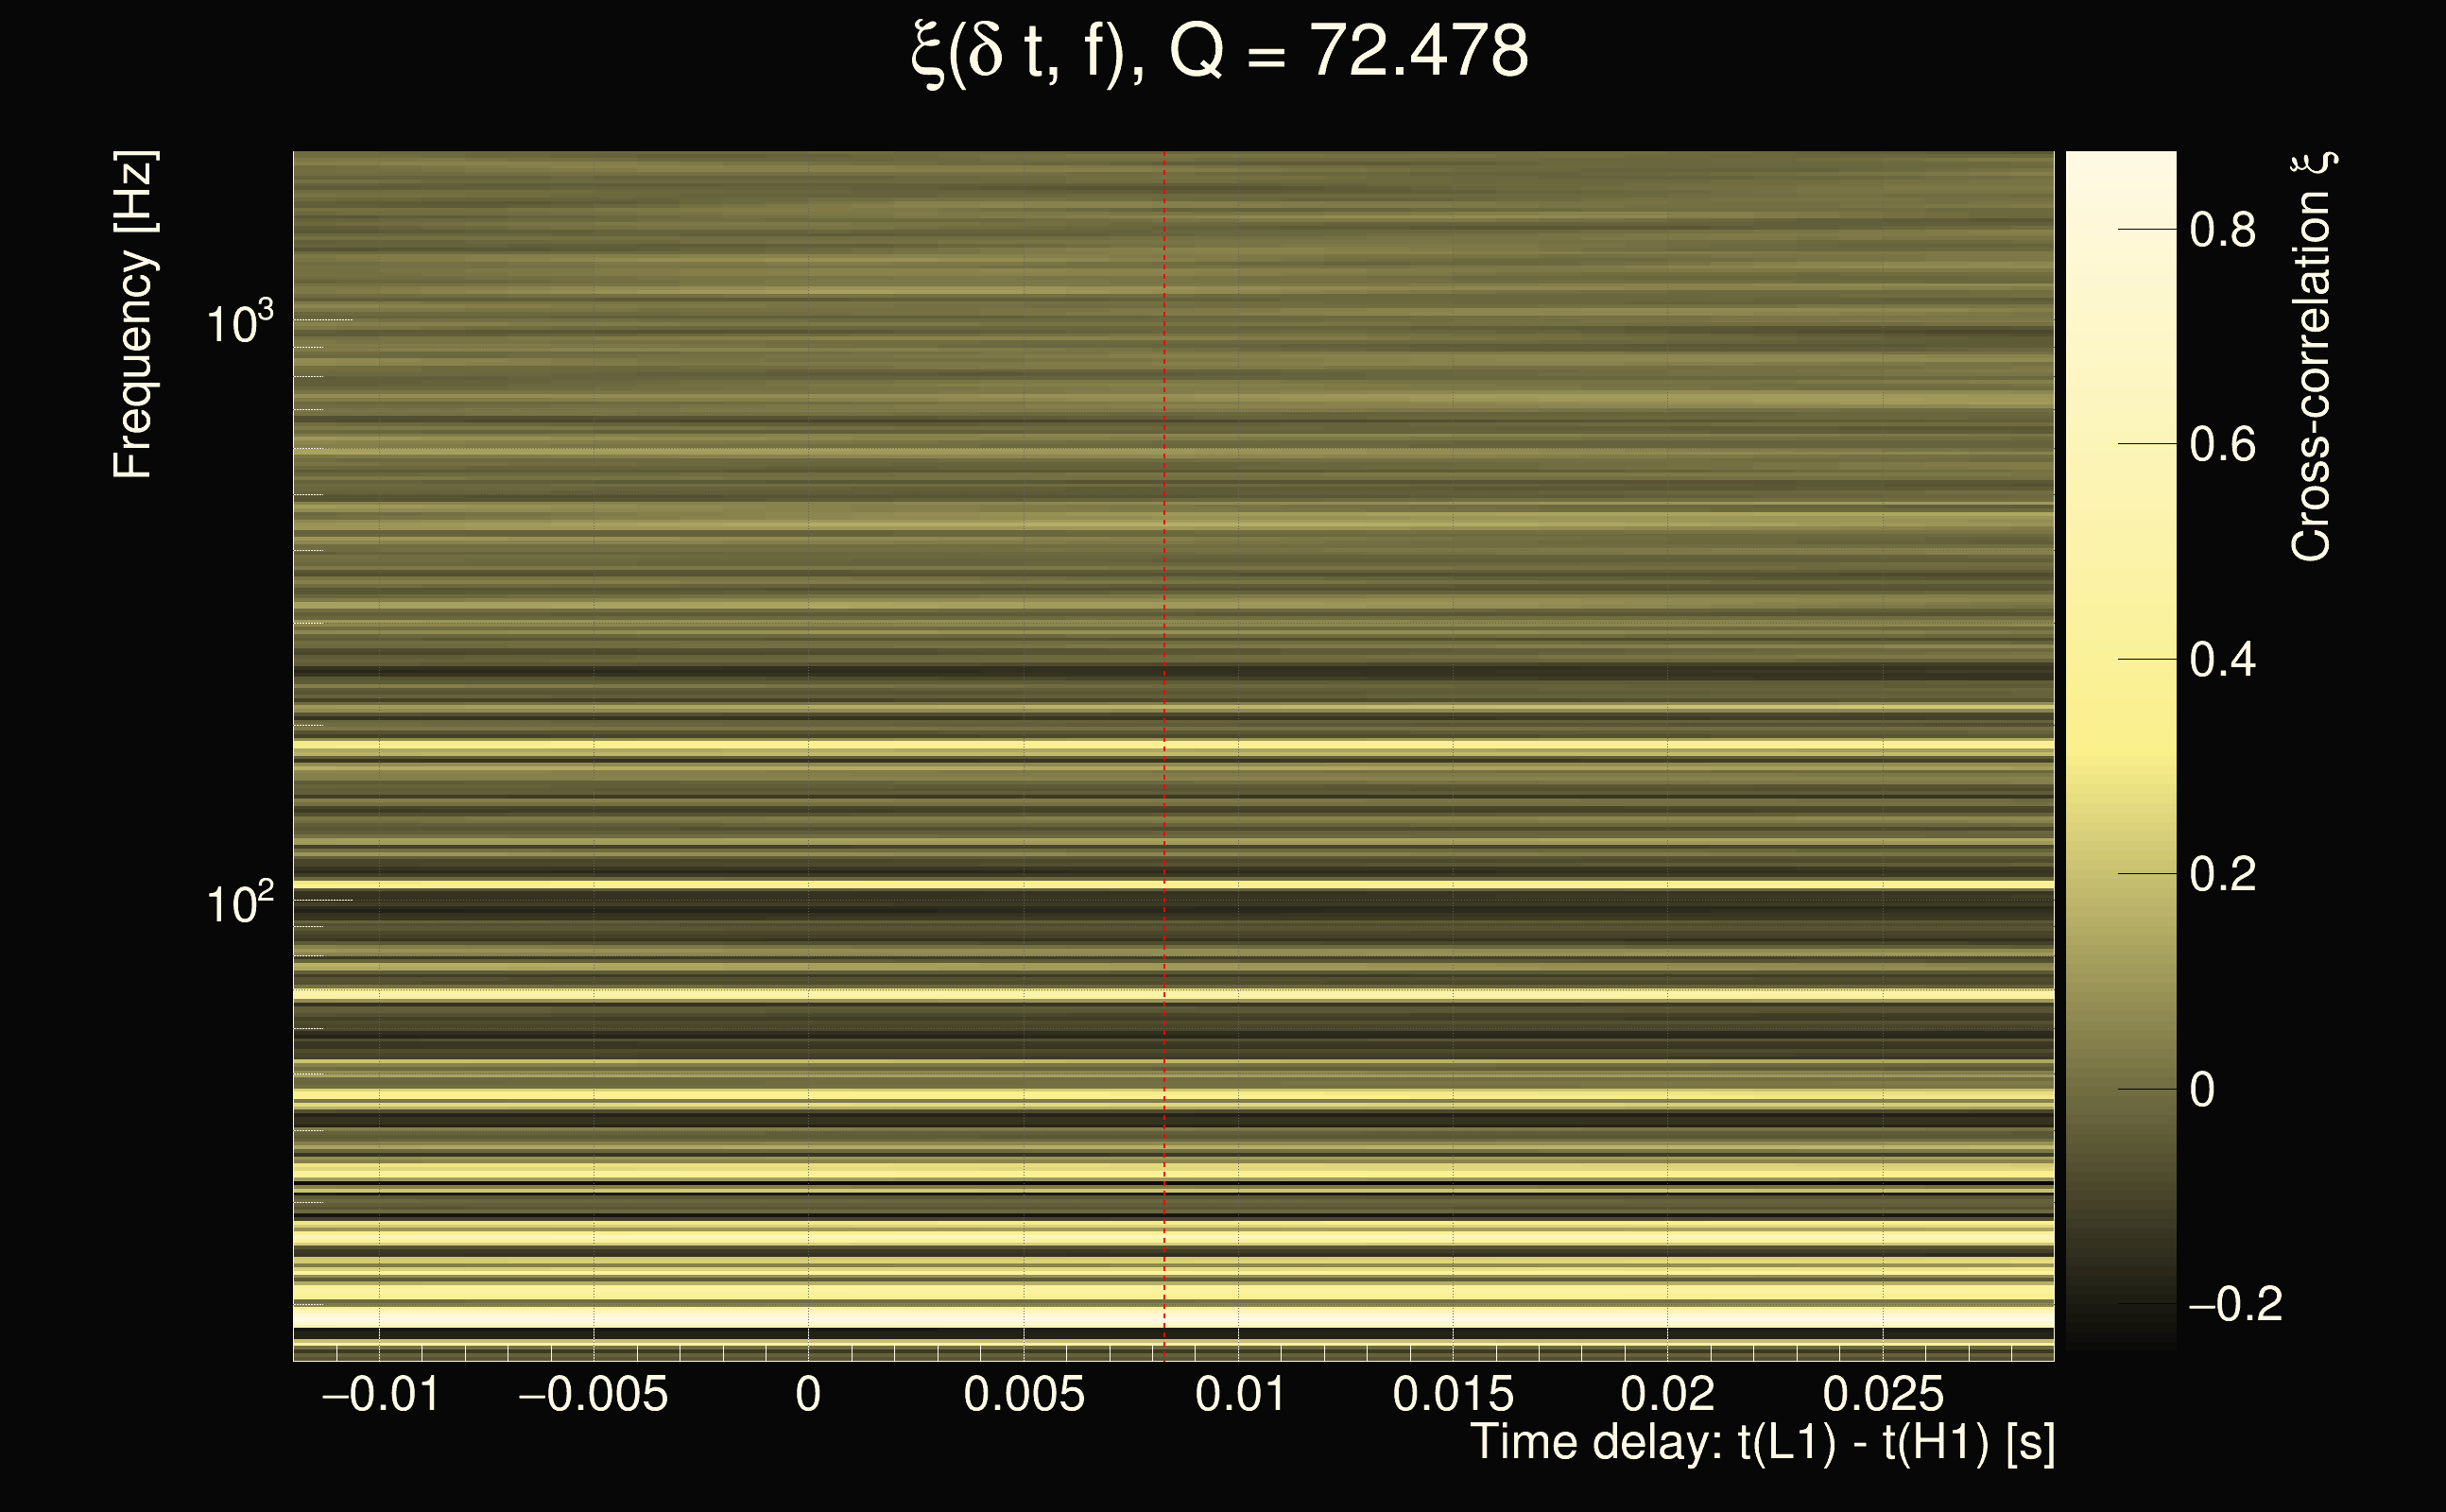Click the 10³ frequency tick label

click(x=238, y=323)
